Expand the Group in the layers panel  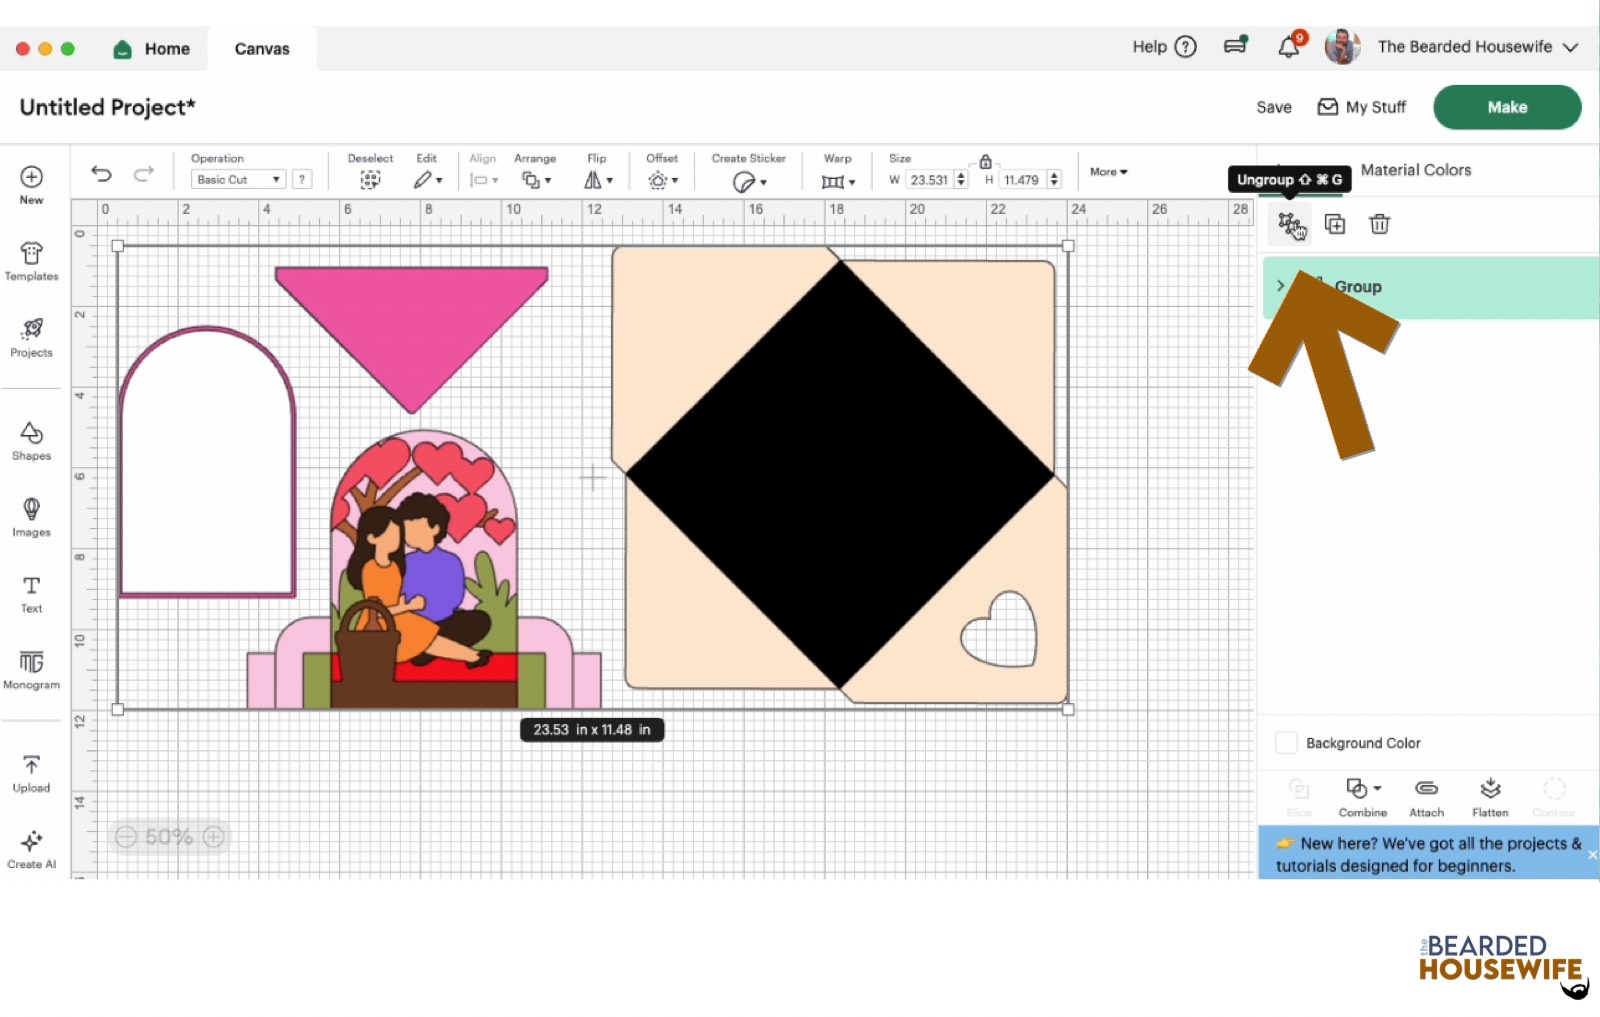click(1281, 286)
